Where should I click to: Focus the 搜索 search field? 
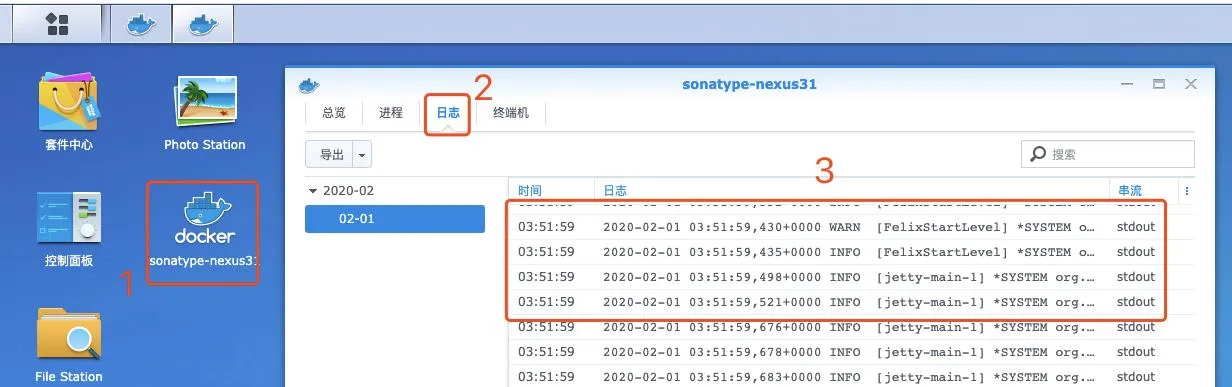(1108, 154)
